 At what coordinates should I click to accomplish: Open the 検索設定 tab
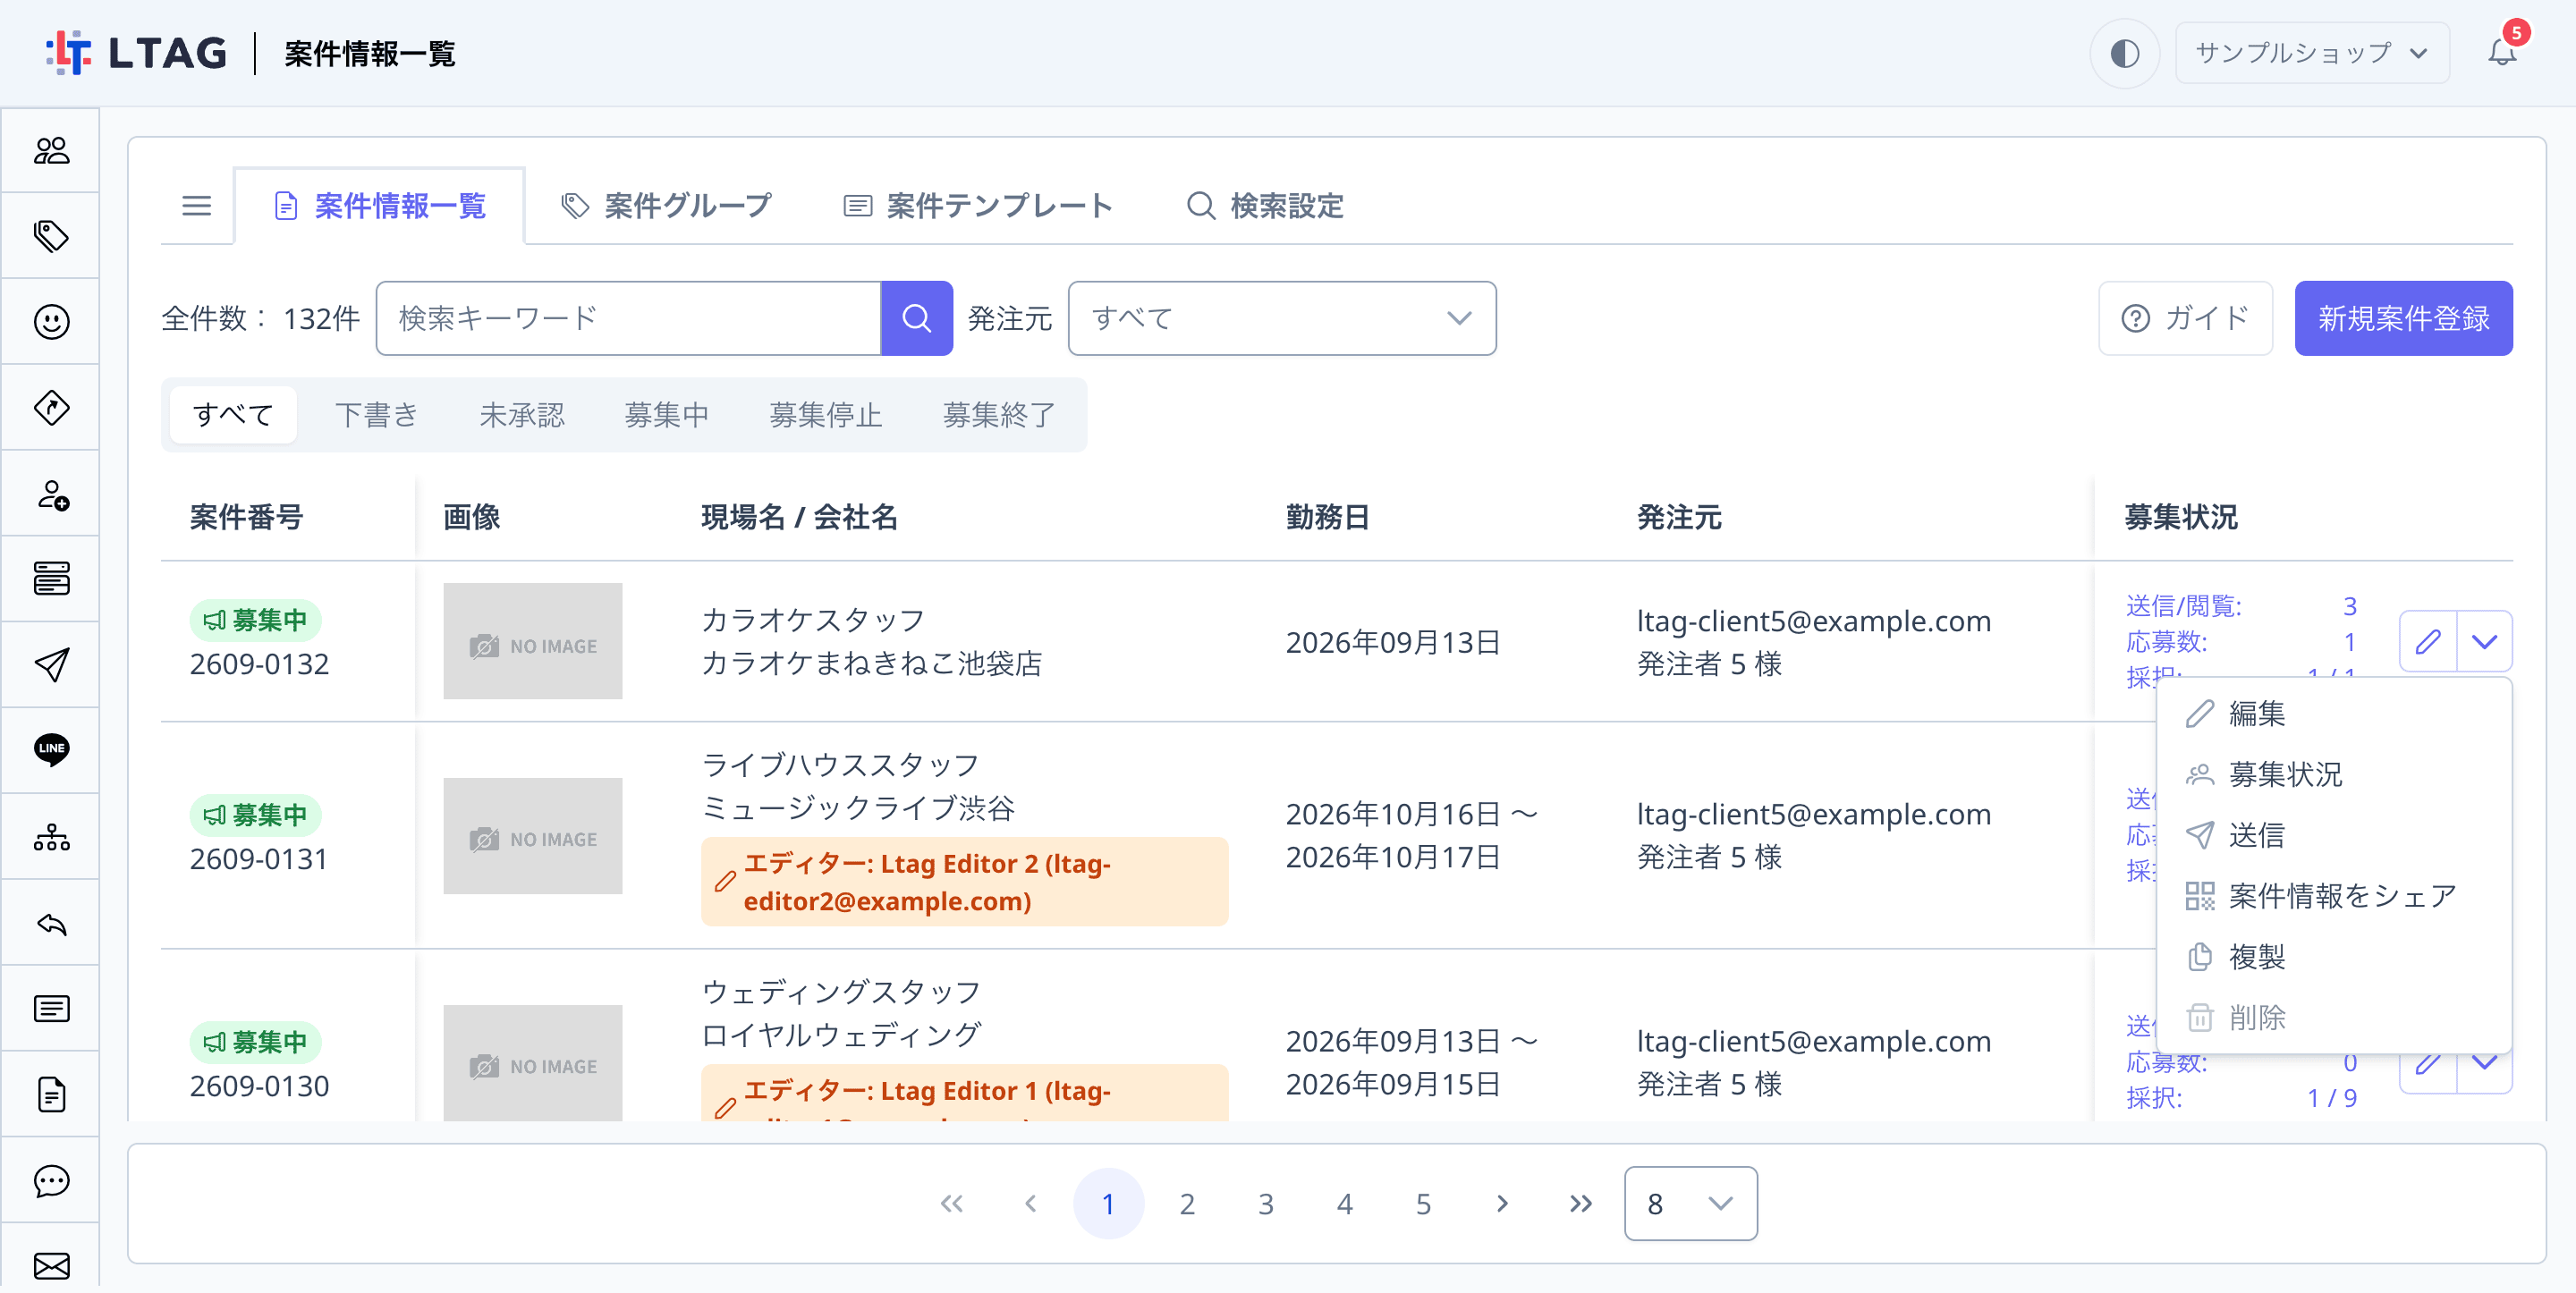pos(1265,206)
